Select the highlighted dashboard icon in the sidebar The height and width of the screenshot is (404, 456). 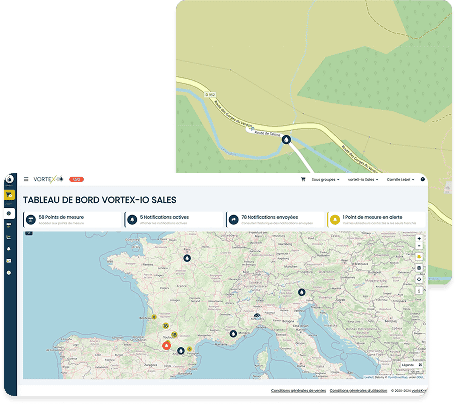(x=9, y=213)
